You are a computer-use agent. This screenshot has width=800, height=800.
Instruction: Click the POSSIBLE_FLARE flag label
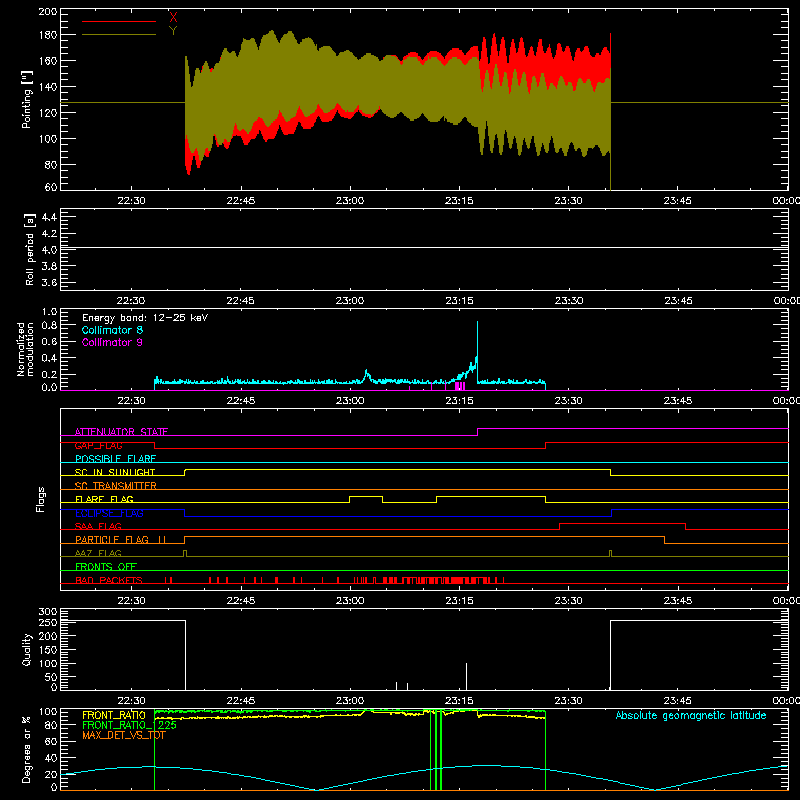pos(115,459)
